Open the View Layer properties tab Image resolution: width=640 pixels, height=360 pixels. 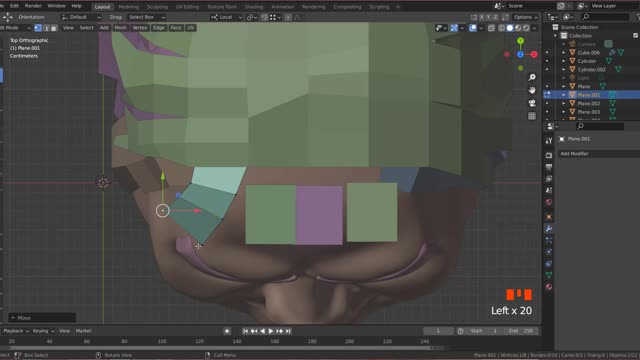pyautogui.click(x=549, y=179)
